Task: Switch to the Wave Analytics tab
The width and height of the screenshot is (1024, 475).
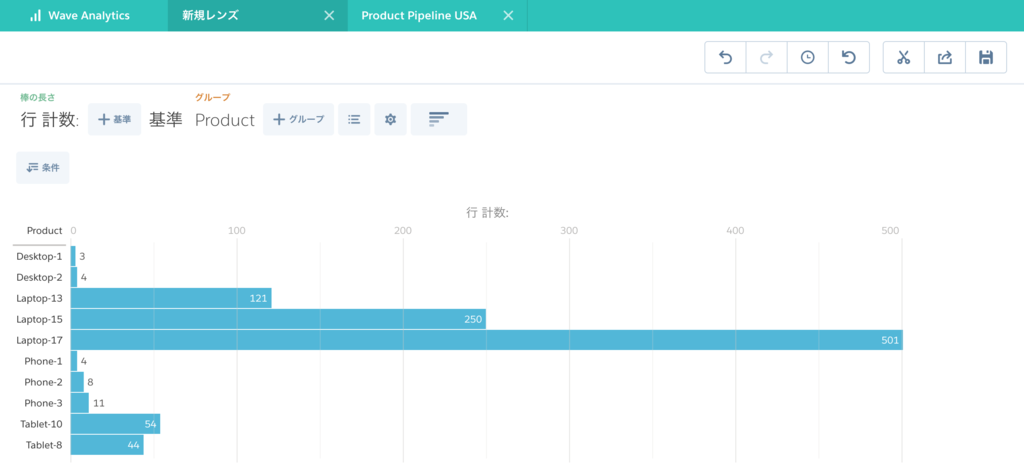Action: tap(84, 16)
